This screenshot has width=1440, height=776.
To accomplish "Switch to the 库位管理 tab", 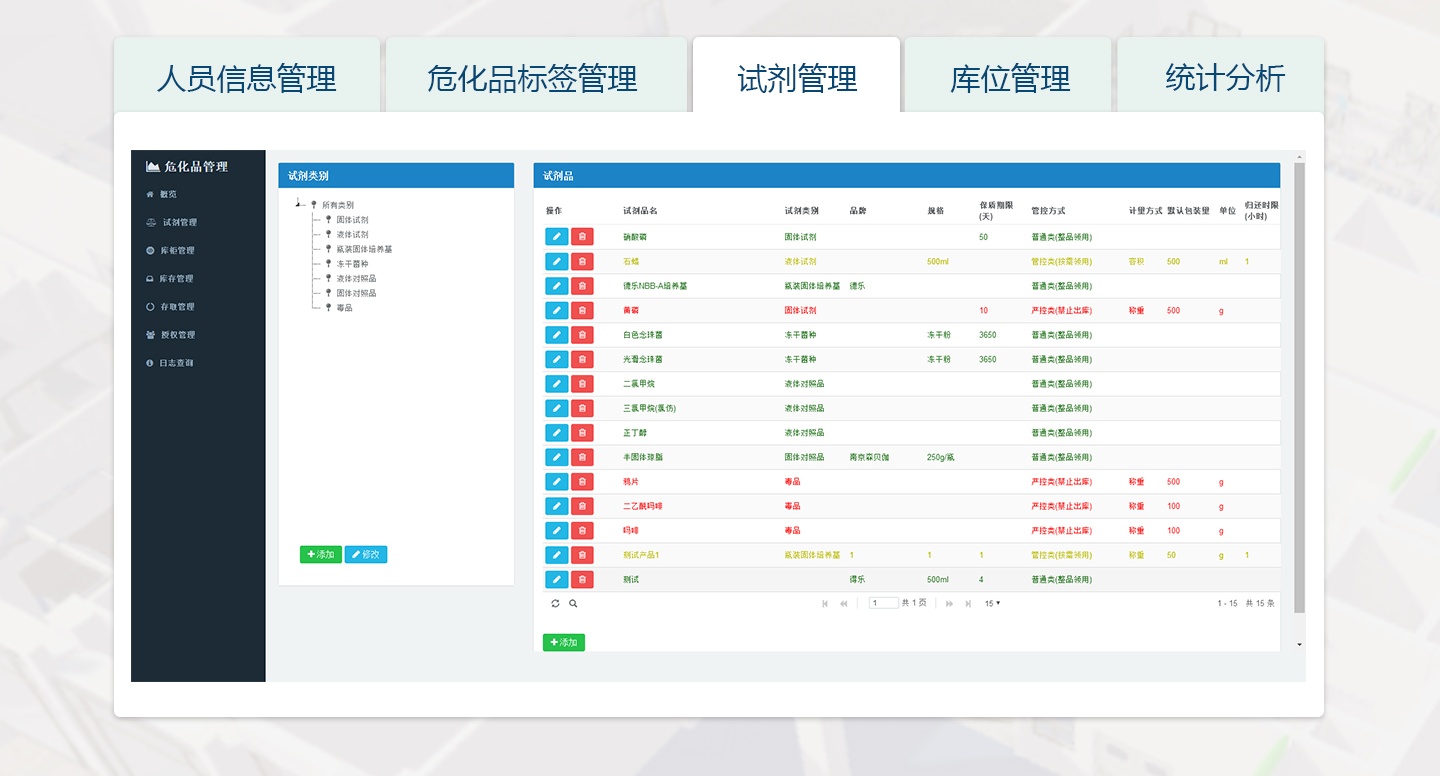I will pos(1008,76).
